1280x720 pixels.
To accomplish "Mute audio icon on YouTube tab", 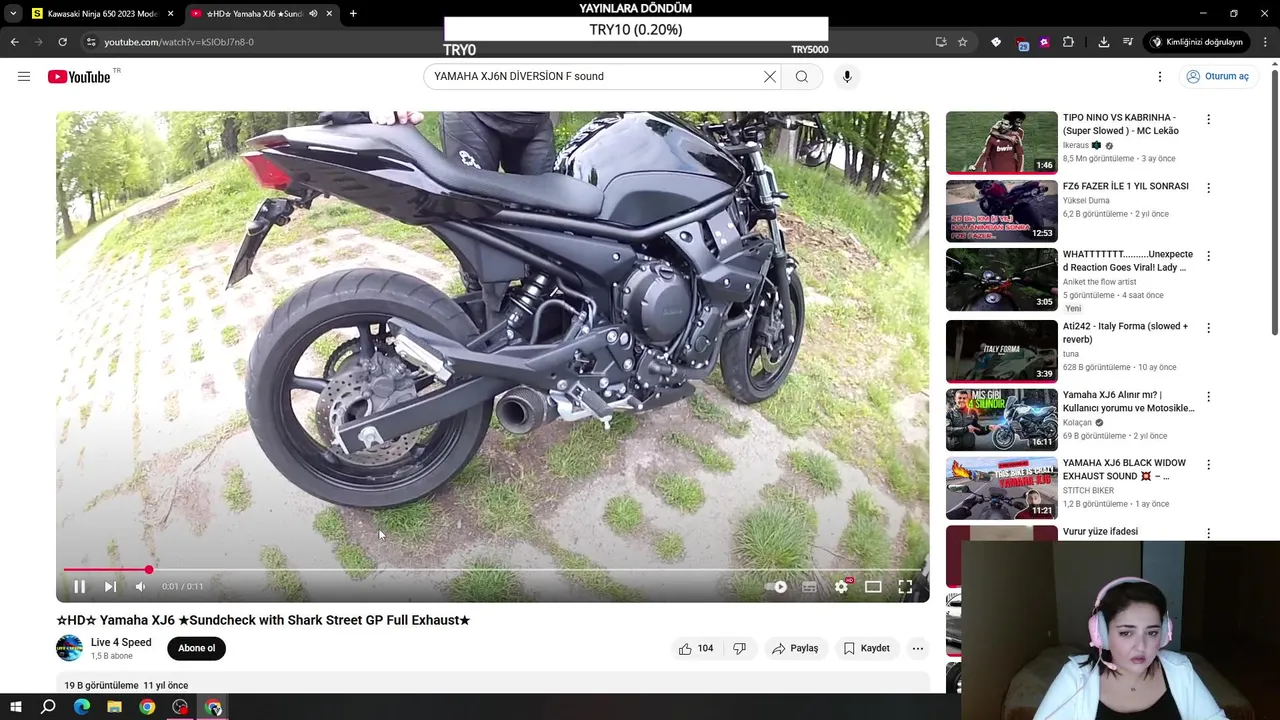I will coord(313,14).
